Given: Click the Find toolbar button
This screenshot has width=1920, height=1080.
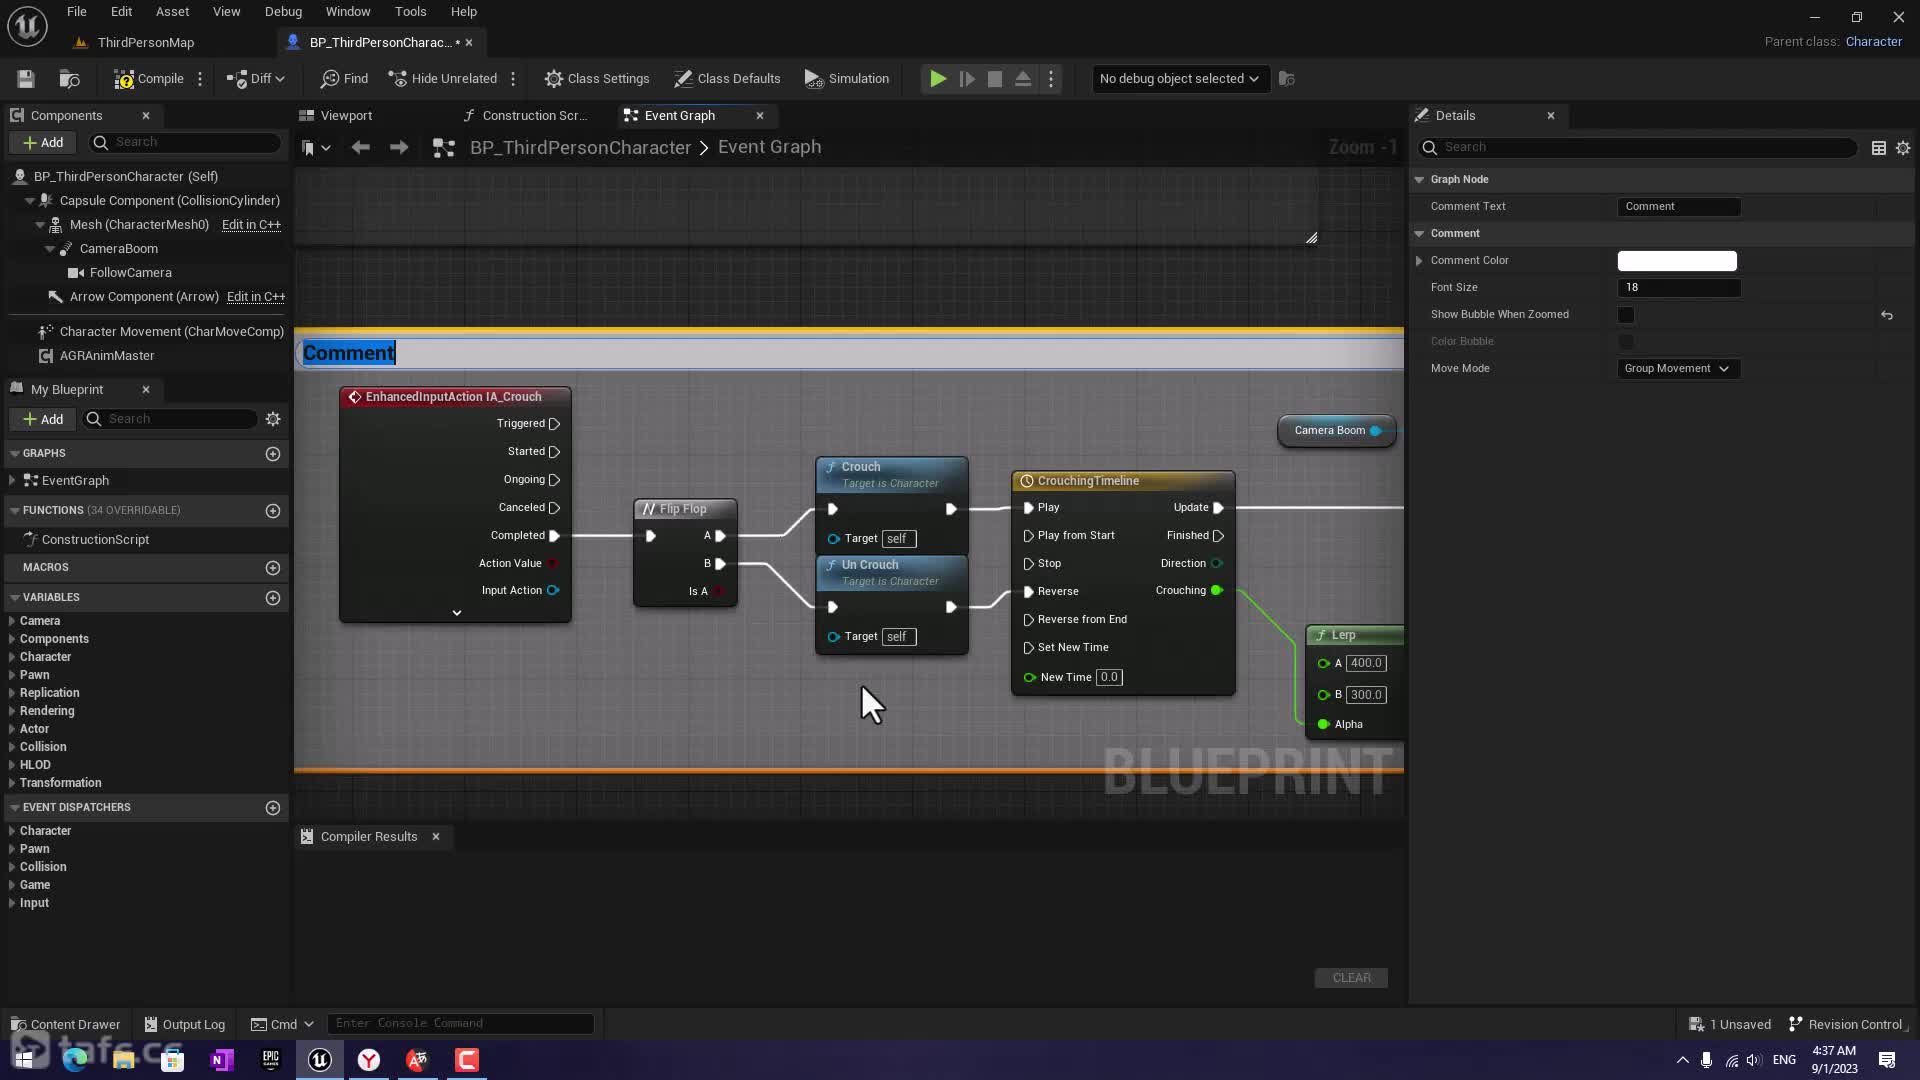Looking at the screenshot, I should coord(344,79).
